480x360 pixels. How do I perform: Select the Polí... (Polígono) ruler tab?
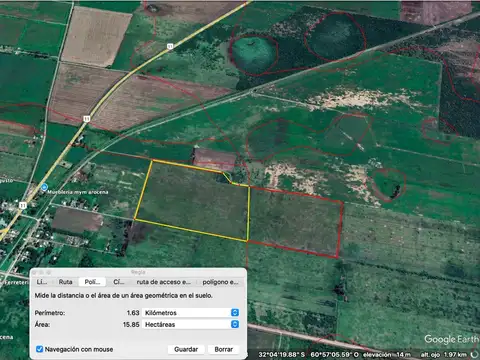click(x=92, y=282)
